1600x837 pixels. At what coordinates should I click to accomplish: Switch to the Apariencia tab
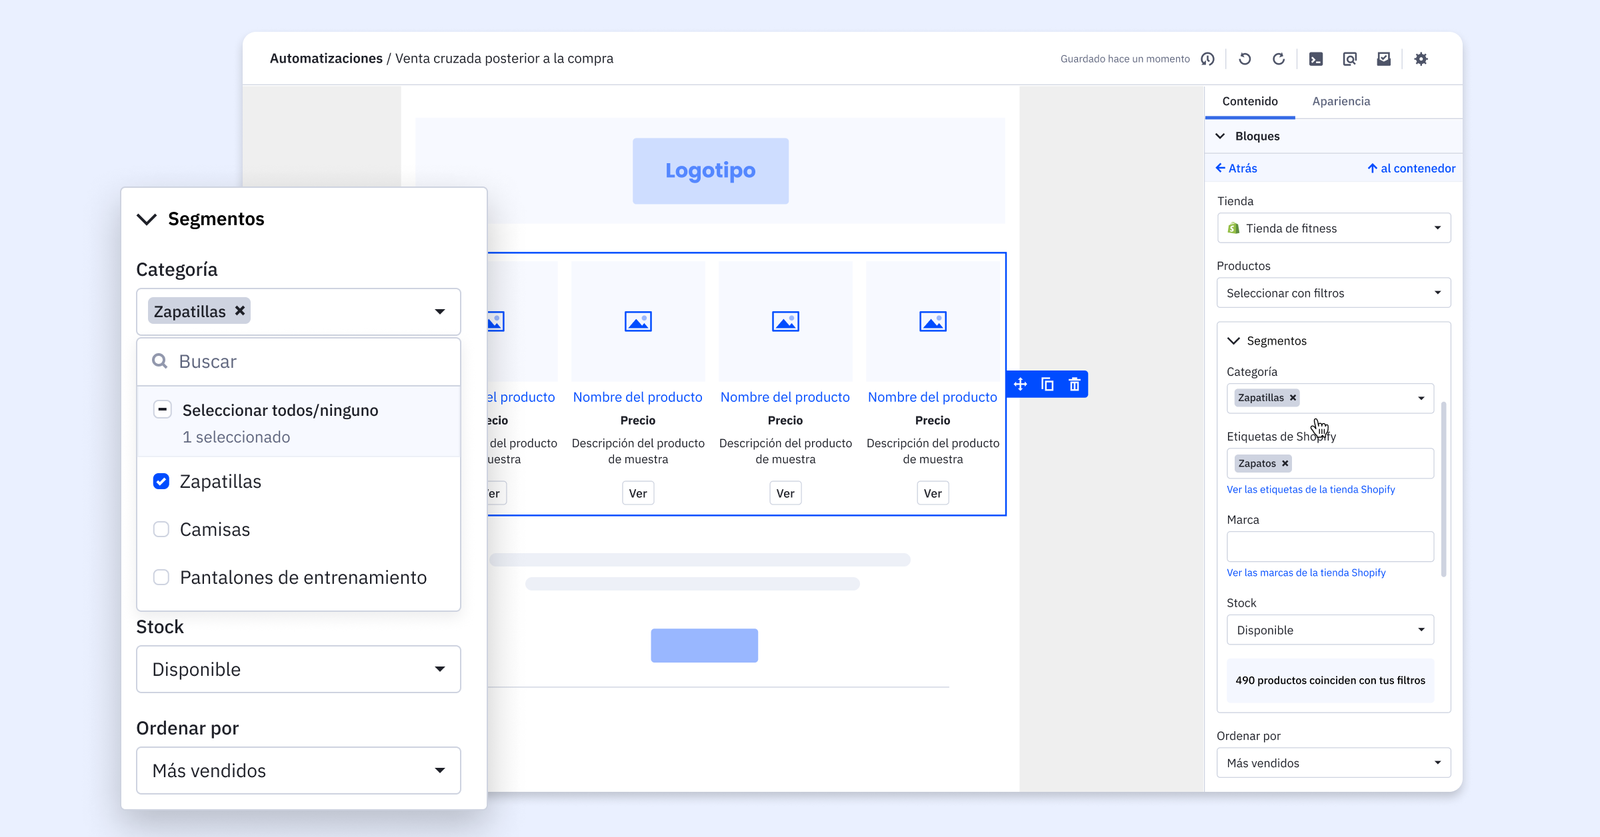1341,101
